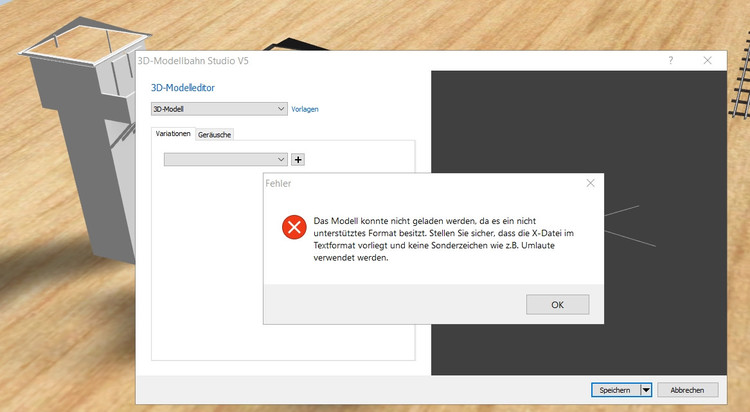This screenshot has height=412, width=750.
Task: Click the 3D-Modelleditor heading
Action: point(183,88)
